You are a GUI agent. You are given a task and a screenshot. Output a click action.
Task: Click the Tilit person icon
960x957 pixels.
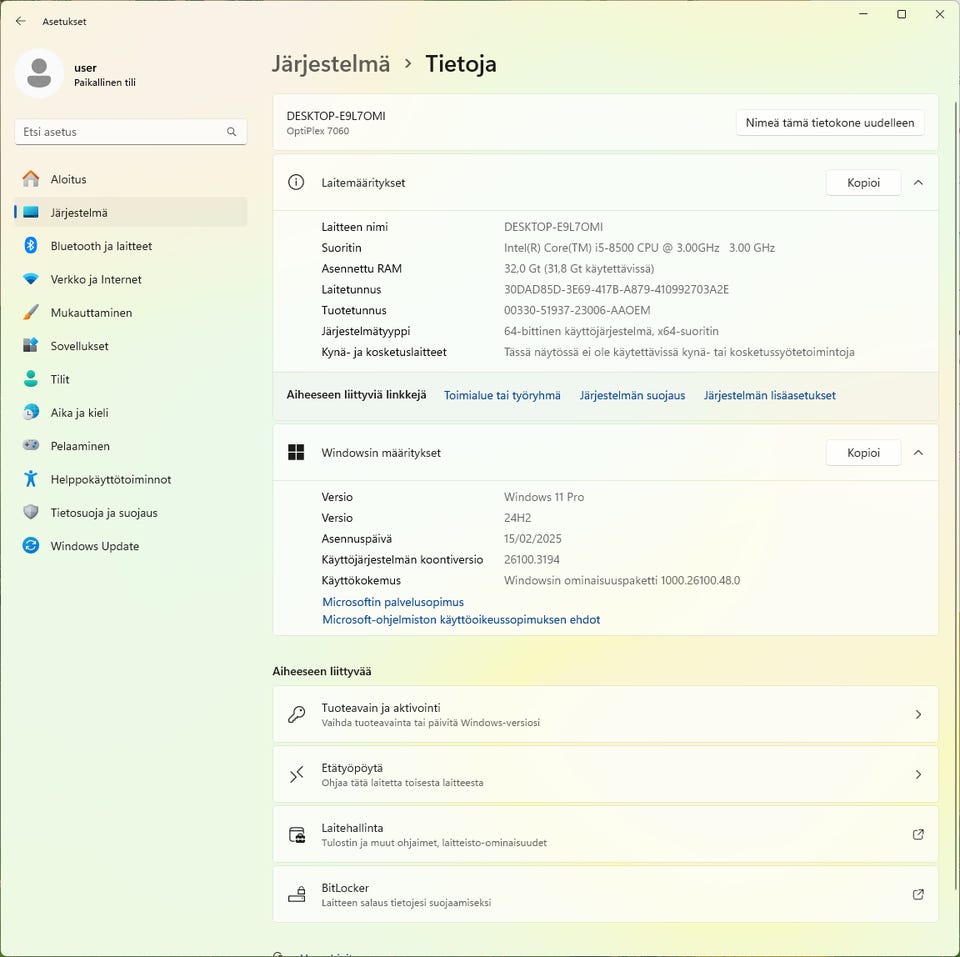point(31,379)
